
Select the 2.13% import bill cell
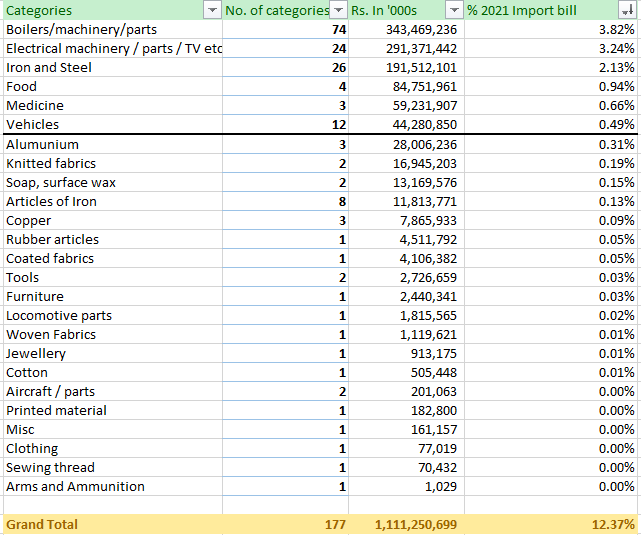pyautogui.click(x=551, y=67)
